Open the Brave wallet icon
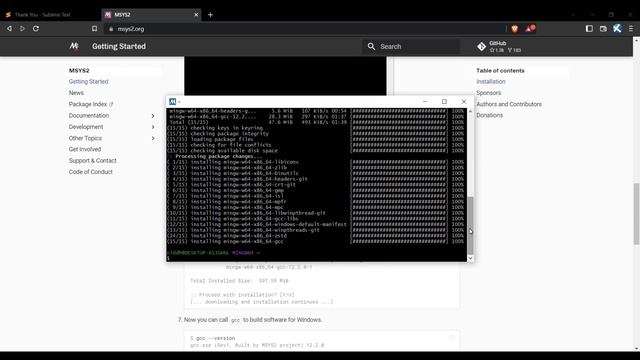640x360 pixels. 603,29
